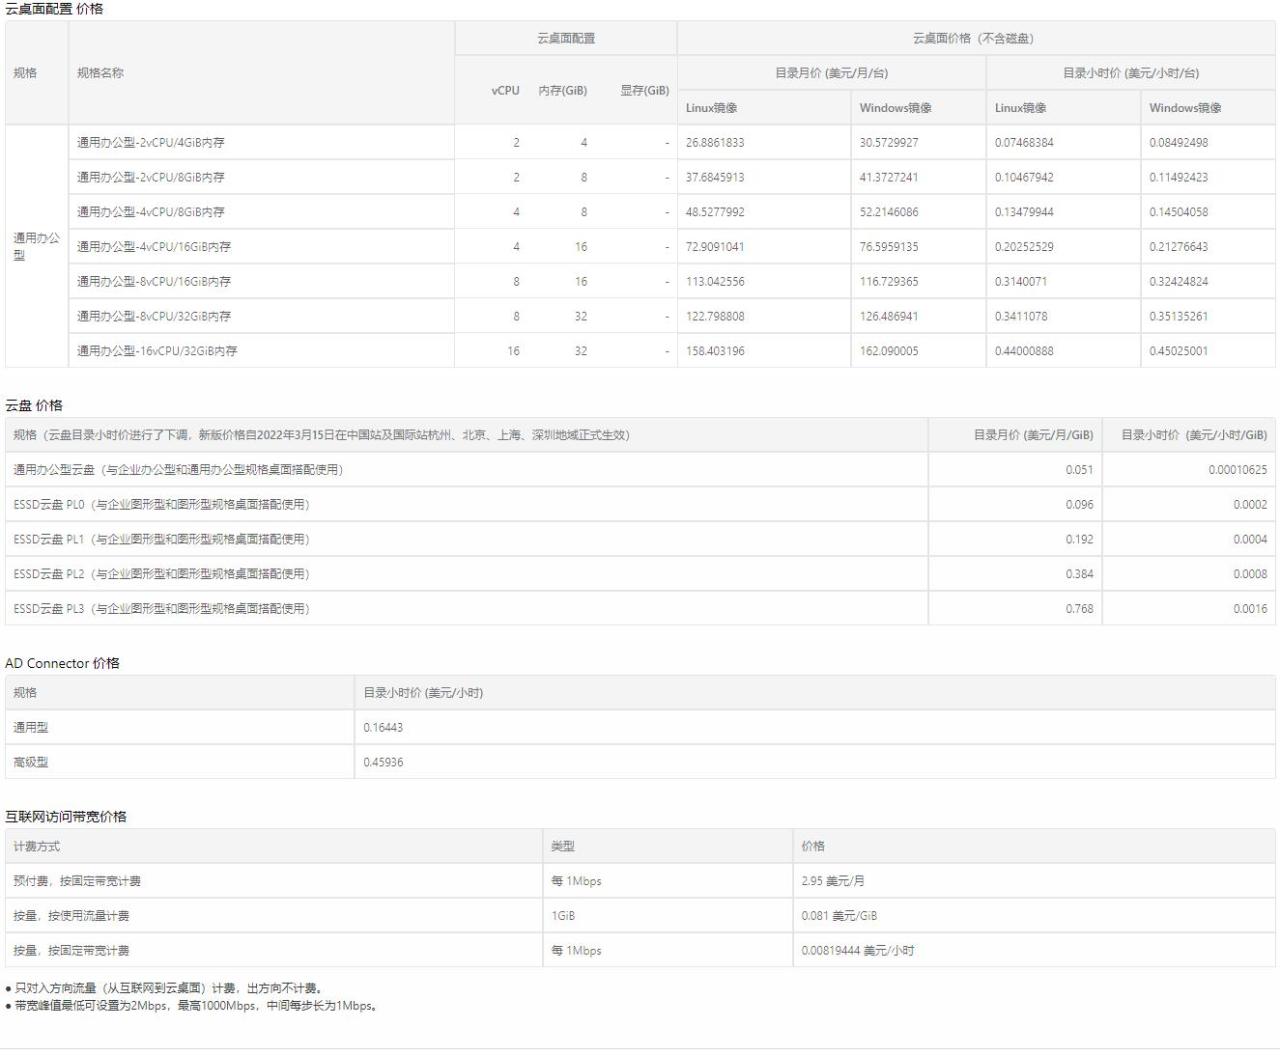Select the 通用办公型-8vCPU/32GiB内存 spec name
Screen dimensions: 1280x1055
pyautogui.click(x=154, y=317)
